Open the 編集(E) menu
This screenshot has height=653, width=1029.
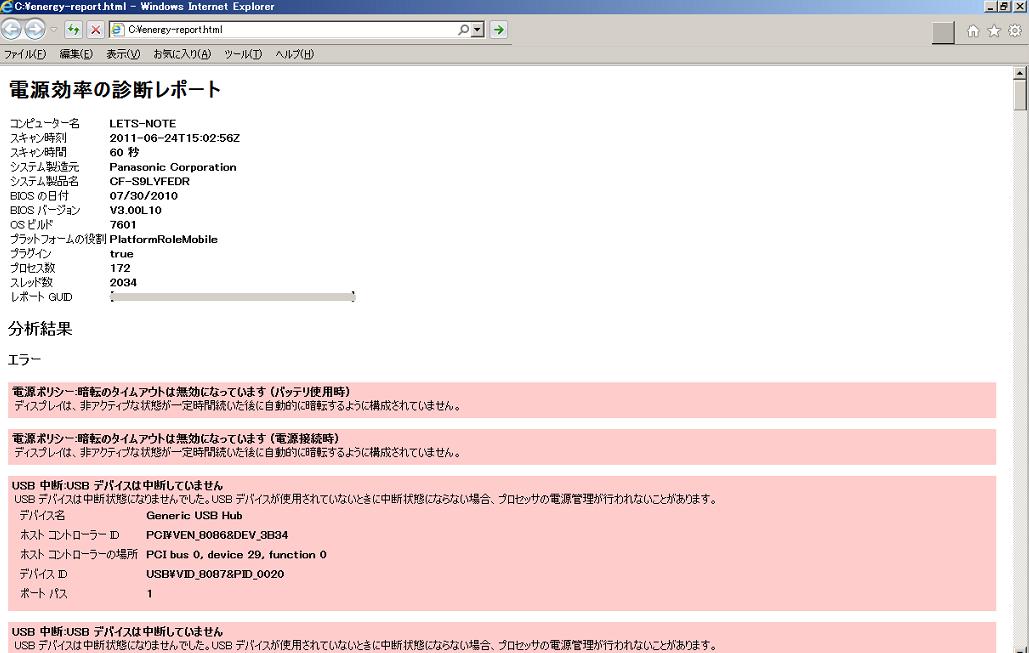pos(76,54)
